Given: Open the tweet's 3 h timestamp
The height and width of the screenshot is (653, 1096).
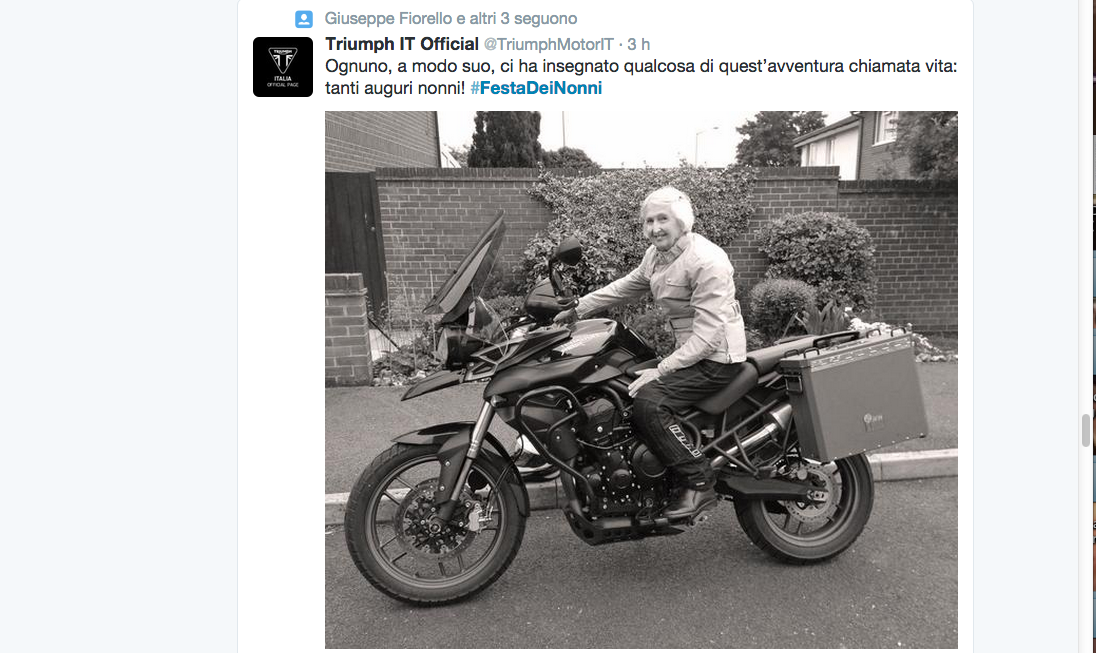Looking at the screenshot, I should click(638, 45).
